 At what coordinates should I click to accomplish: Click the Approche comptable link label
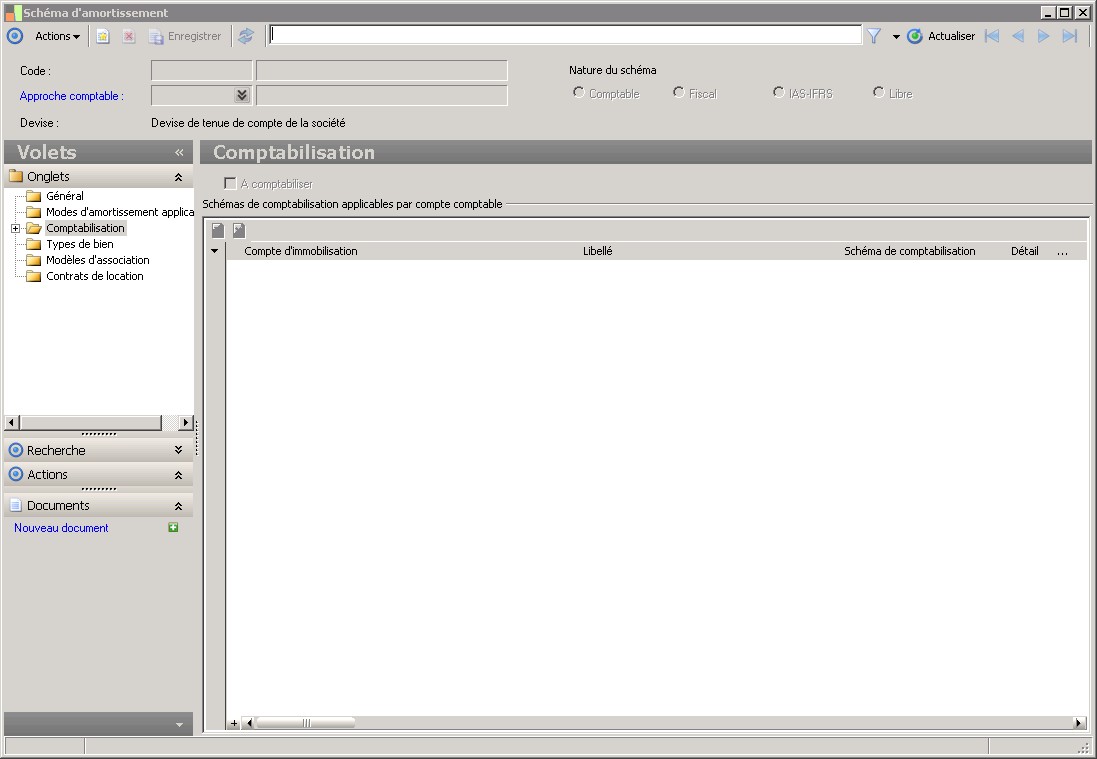point(71,96)
